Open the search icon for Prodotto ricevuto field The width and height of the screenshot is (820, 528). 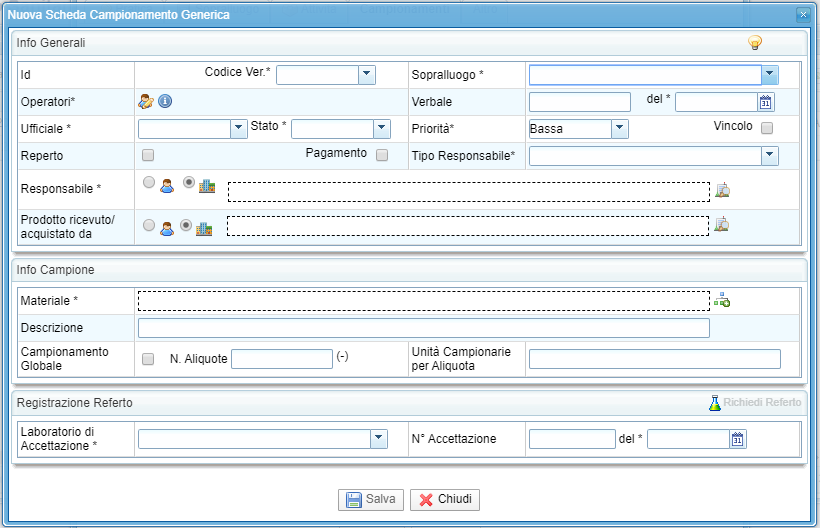722,224
